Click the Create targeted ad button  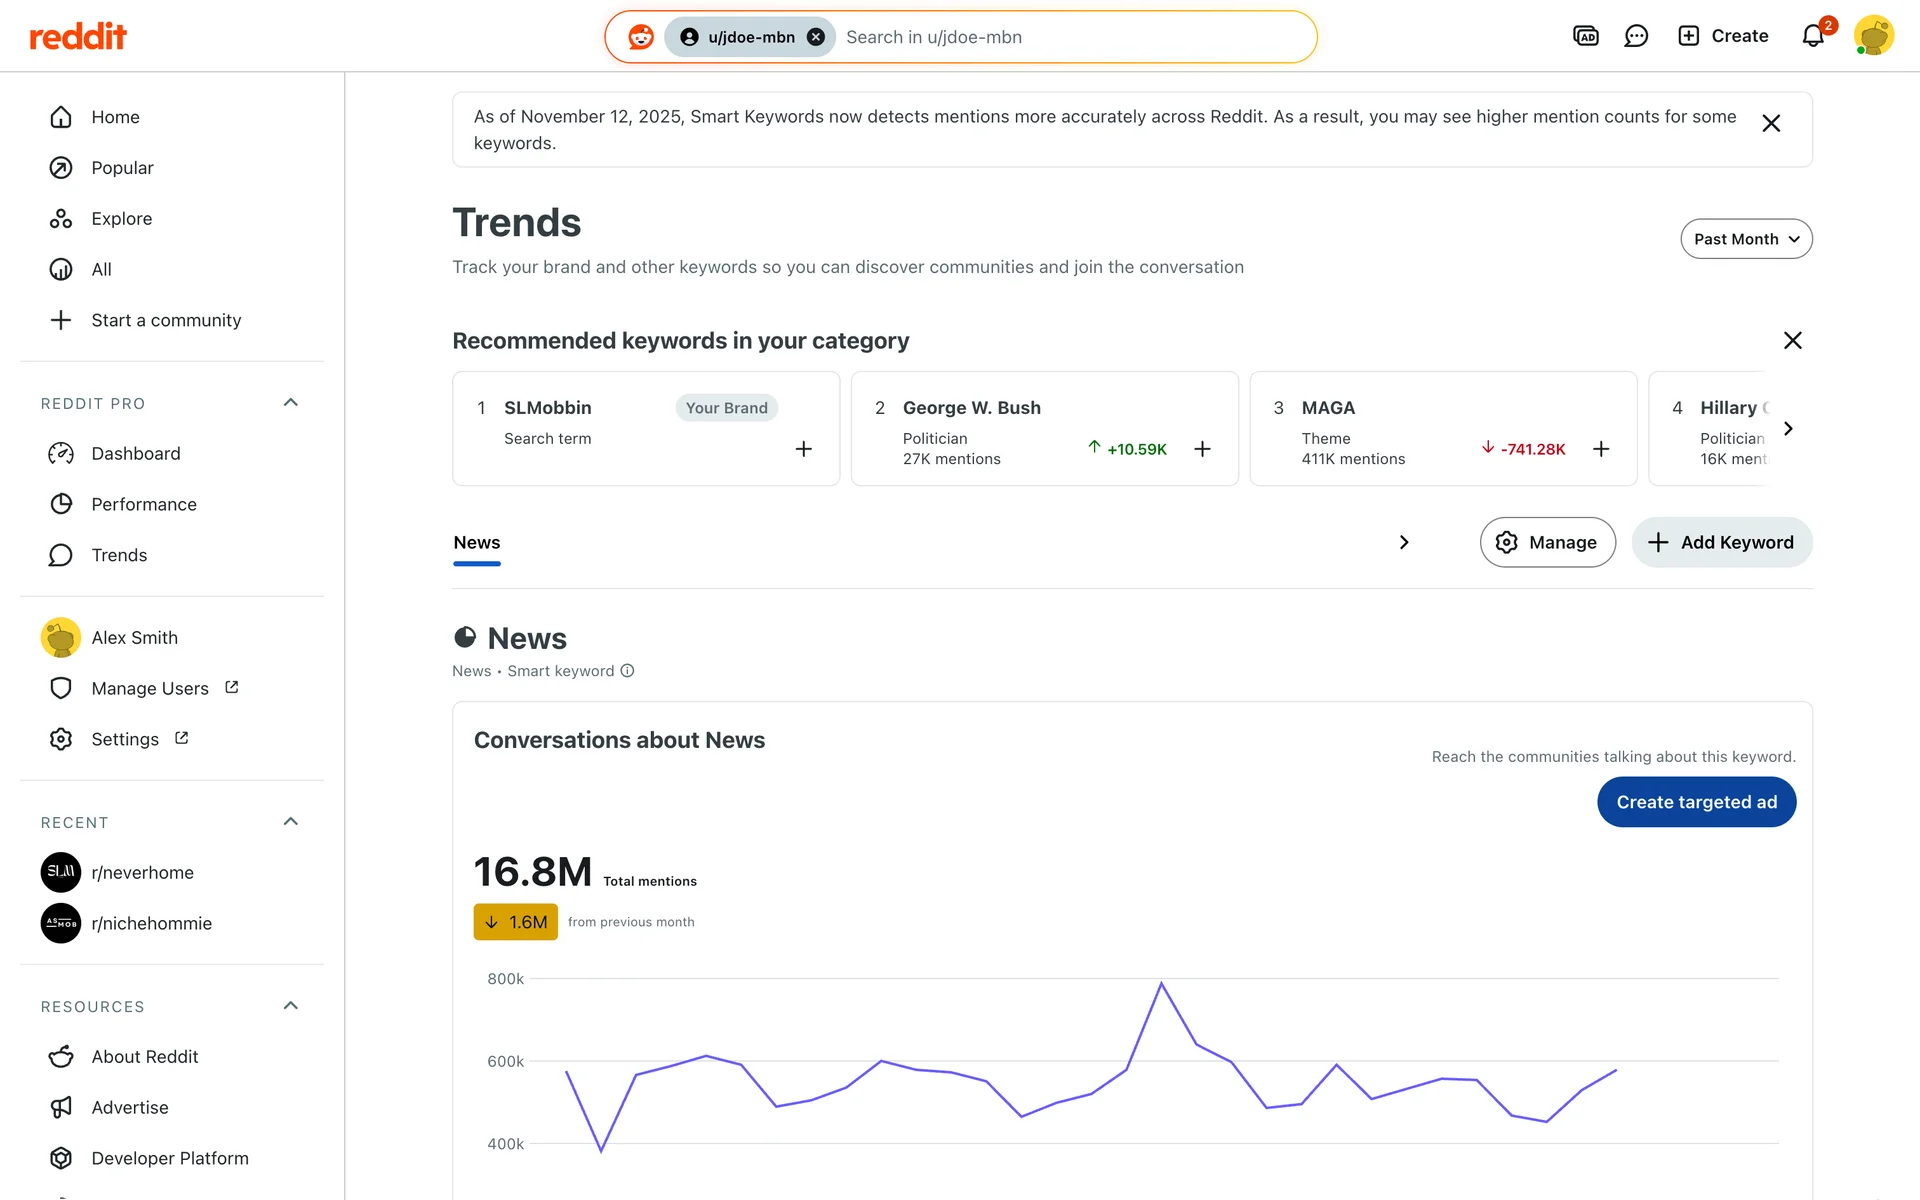[1696, 802]
